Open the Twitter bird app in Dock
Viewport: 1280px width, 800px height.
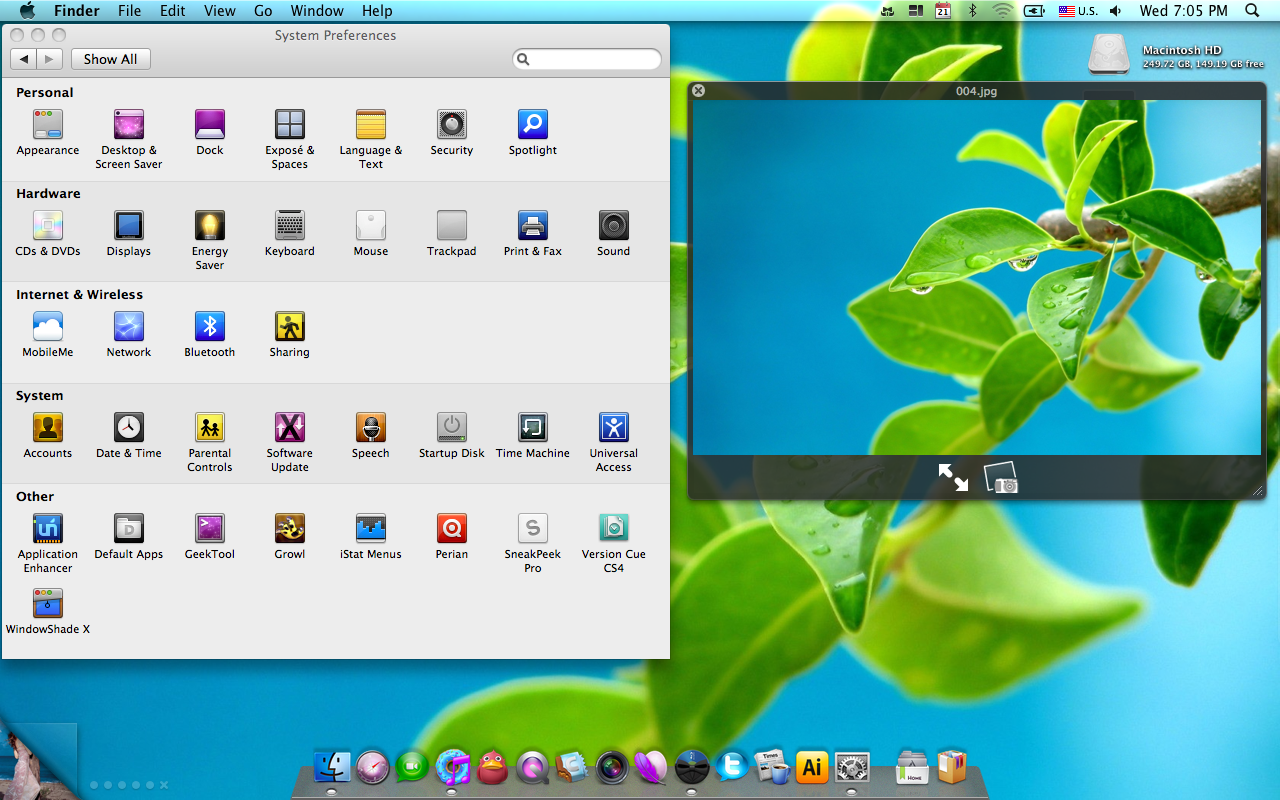732,767
